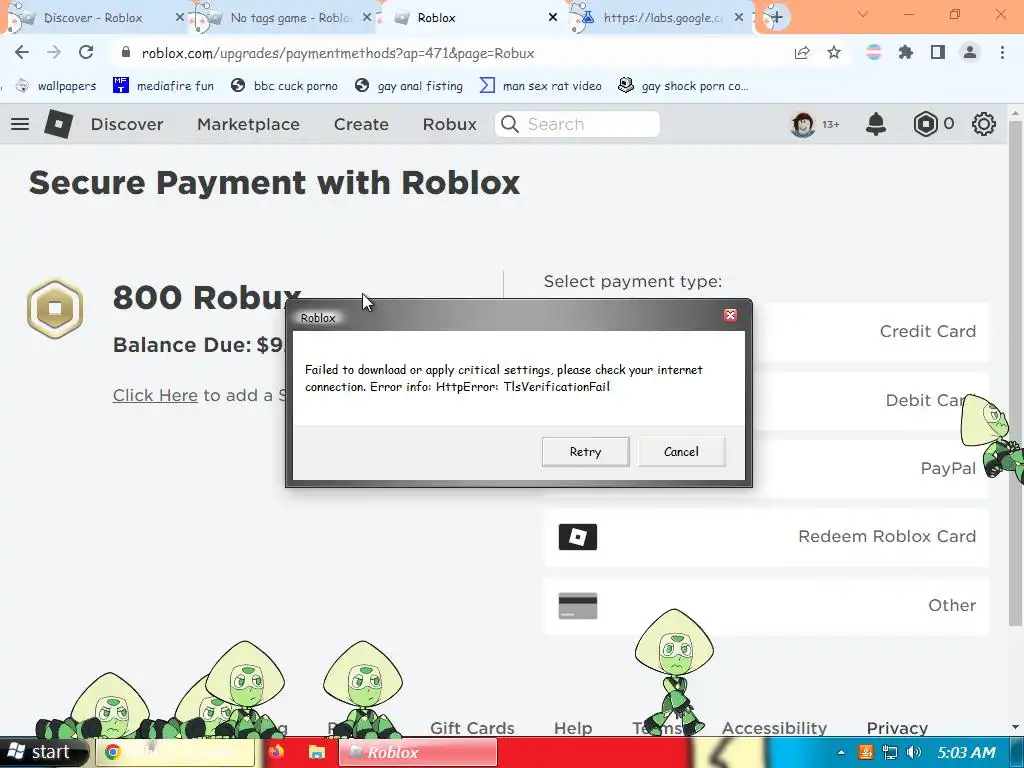Open Discover in Roblox navigation
Screen dimensions: 1024x768
(127, 124)
